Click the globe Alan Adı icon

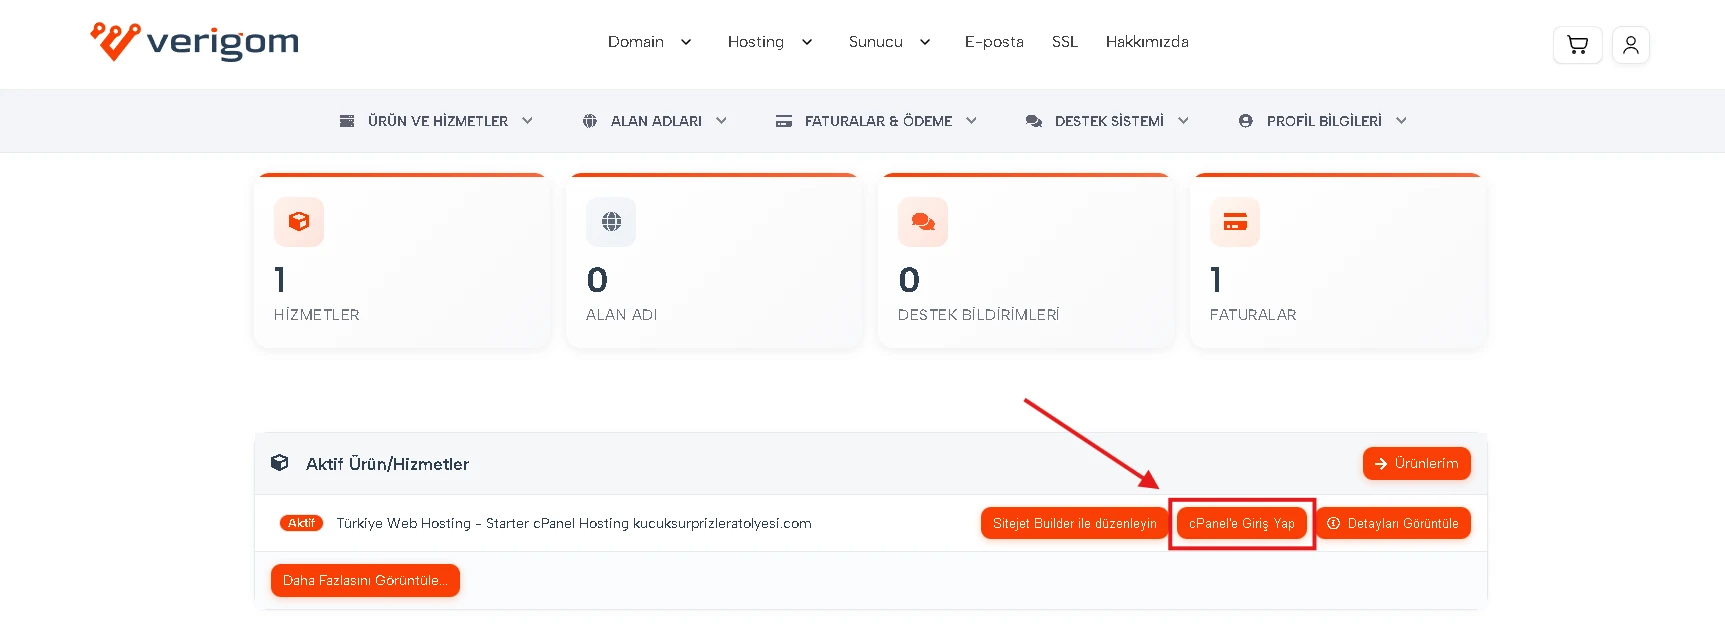click(x=611, y=222)
